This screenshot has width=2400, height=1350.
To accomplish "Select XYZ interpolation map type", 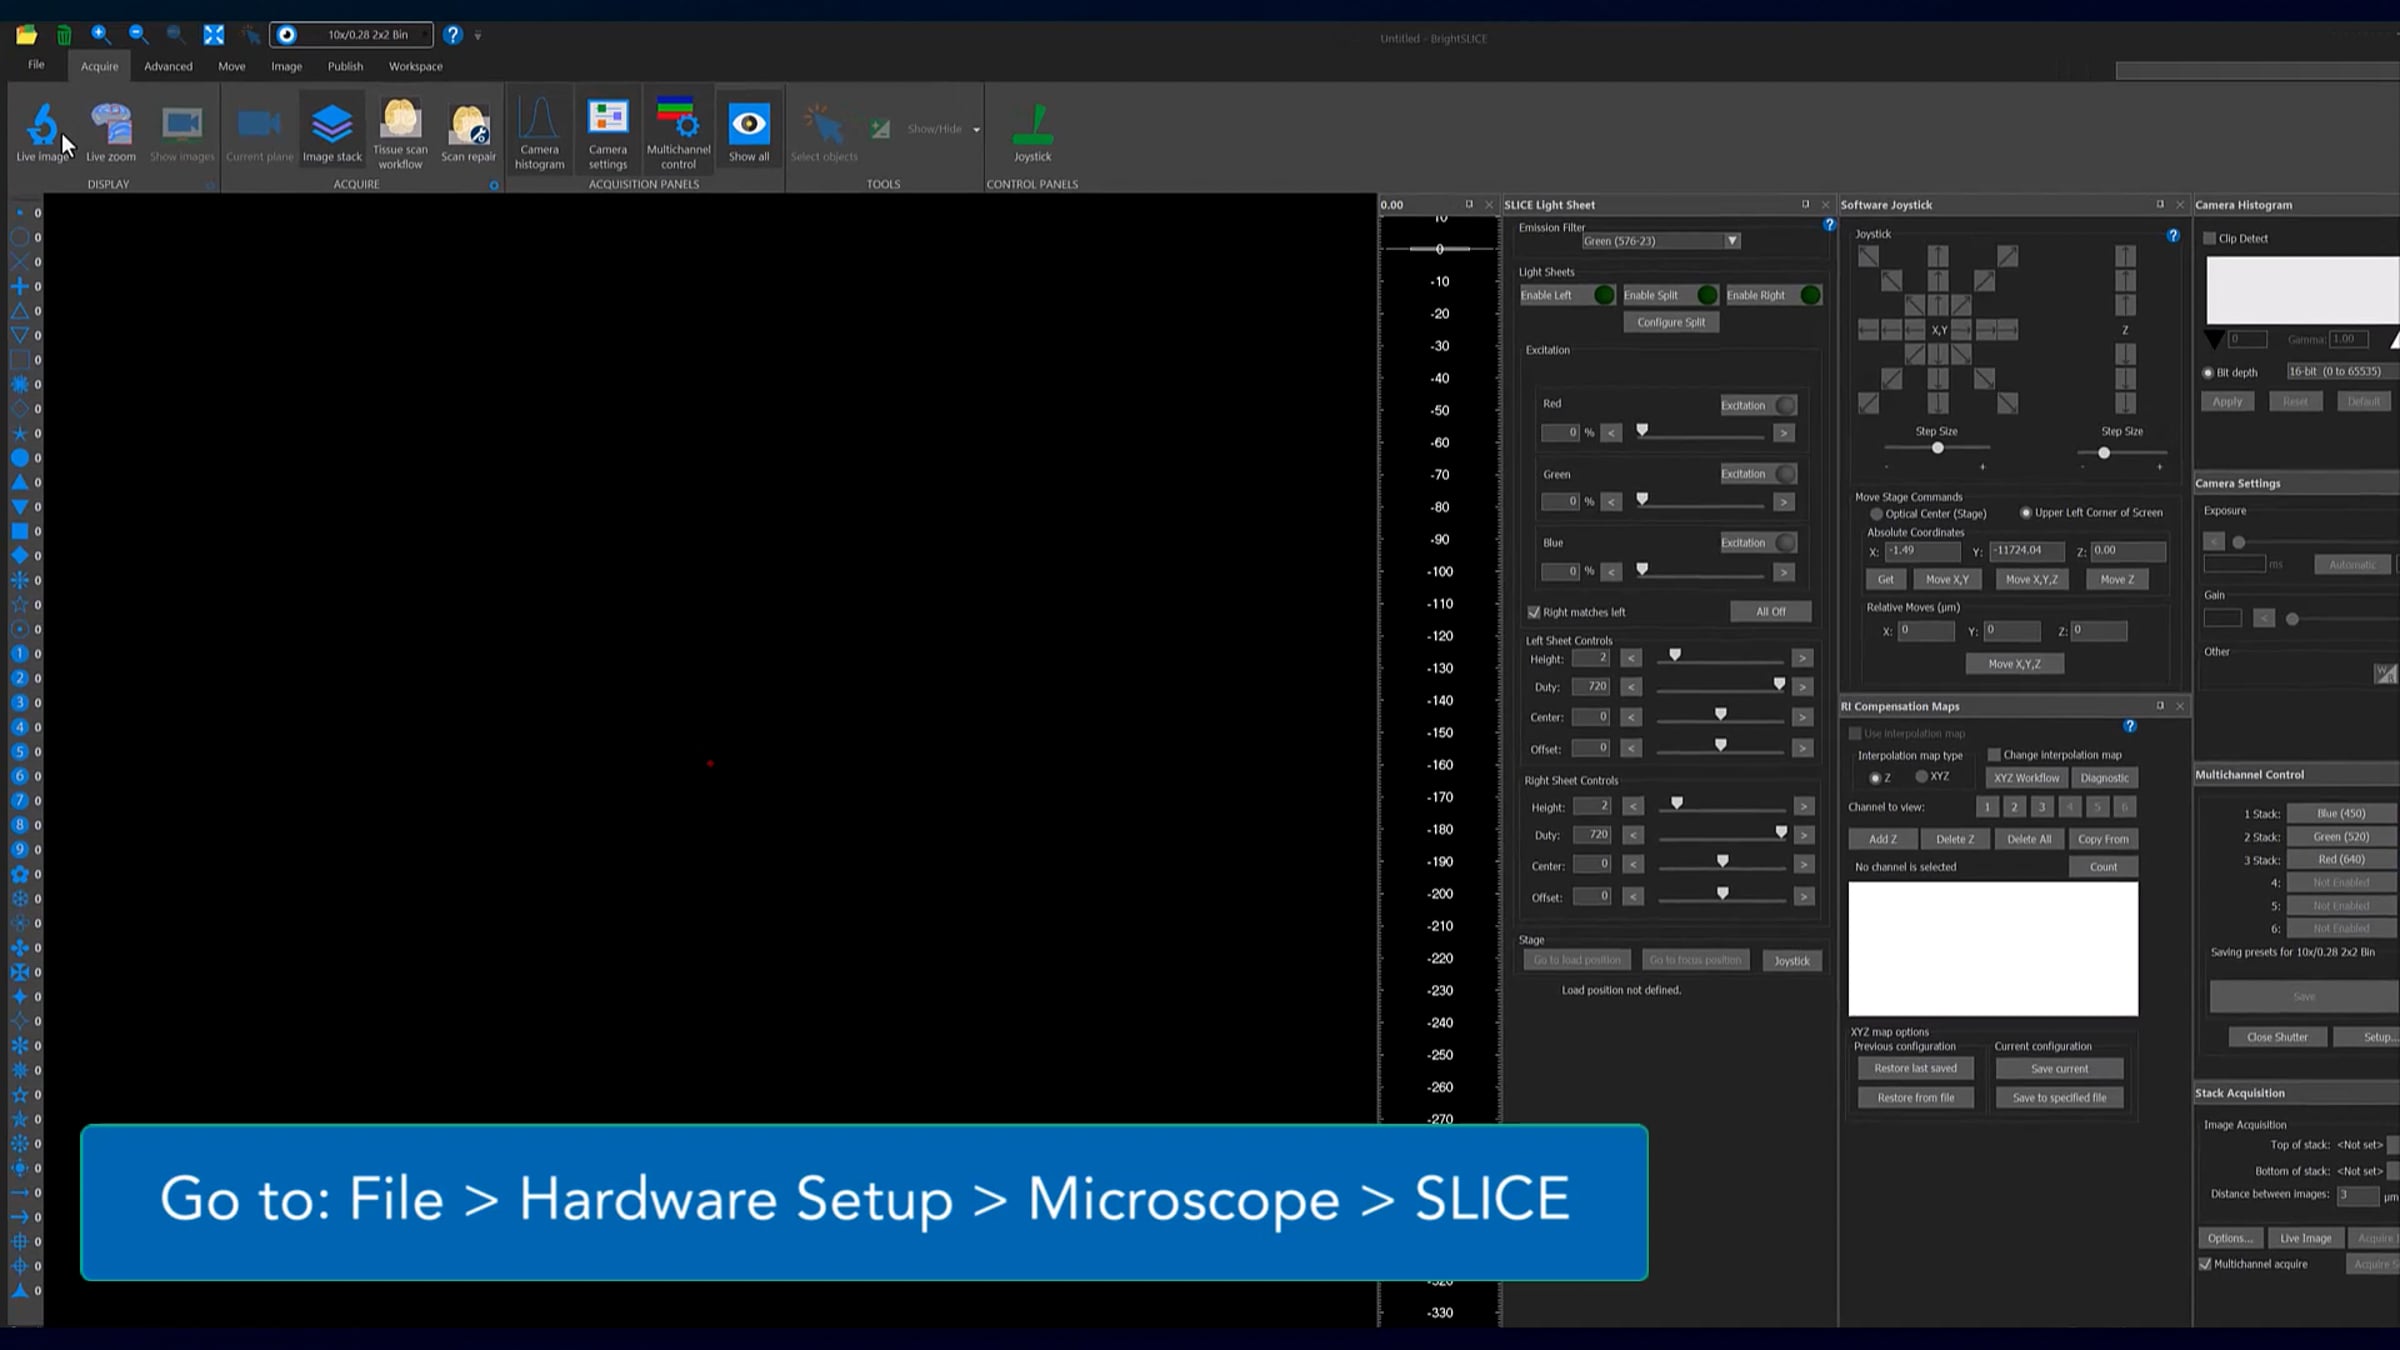I will [x=1921, y=777].
